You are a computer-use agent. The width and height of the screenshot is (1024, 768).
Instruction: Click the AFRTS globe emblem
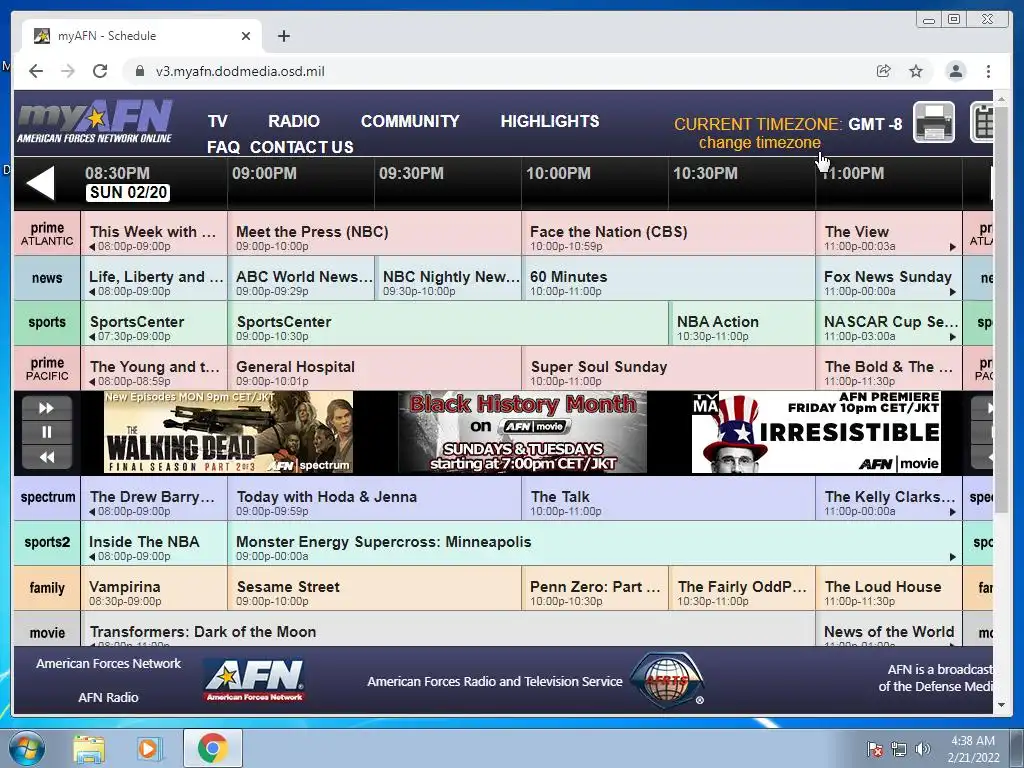pyautogui.click(x=667, y=680)
